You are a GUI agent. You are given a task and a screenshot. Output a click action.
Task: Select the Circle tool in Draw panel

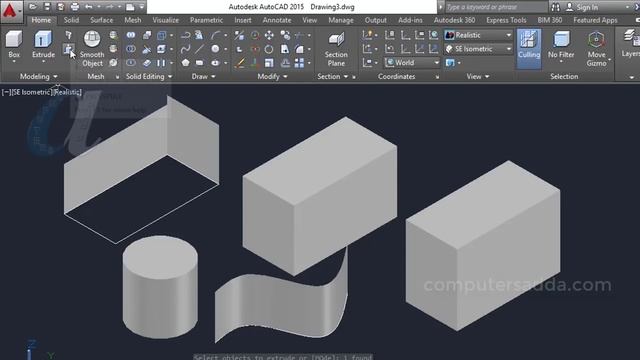[x=215, y=49]
